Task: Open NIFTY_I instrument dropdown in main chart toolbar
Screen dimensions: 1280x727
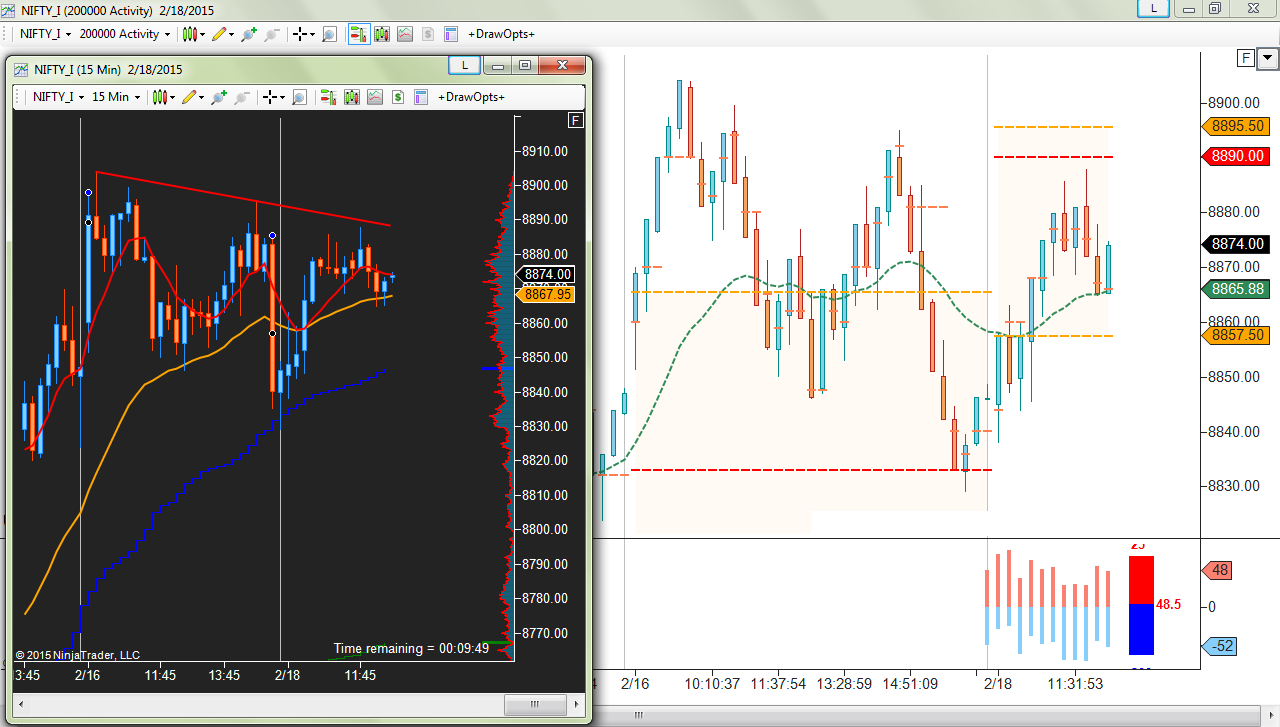Action: (45, 34)
